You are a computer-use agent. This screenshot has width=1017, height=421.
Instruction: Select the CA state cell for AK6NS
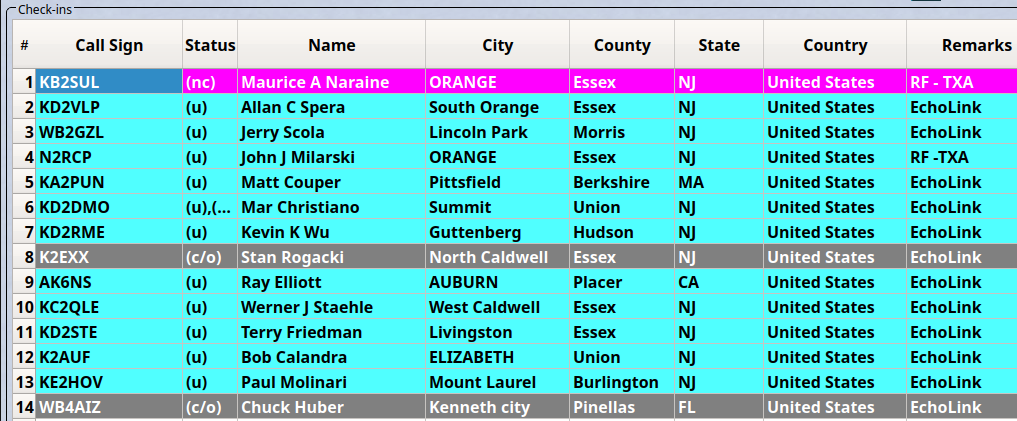pos(718,282)
